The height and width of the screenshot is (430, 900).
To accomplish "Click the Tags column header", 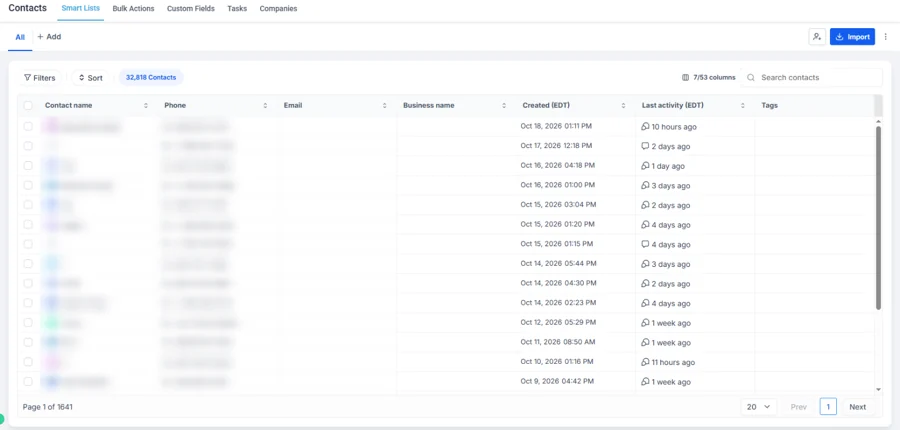I will 769,106.
